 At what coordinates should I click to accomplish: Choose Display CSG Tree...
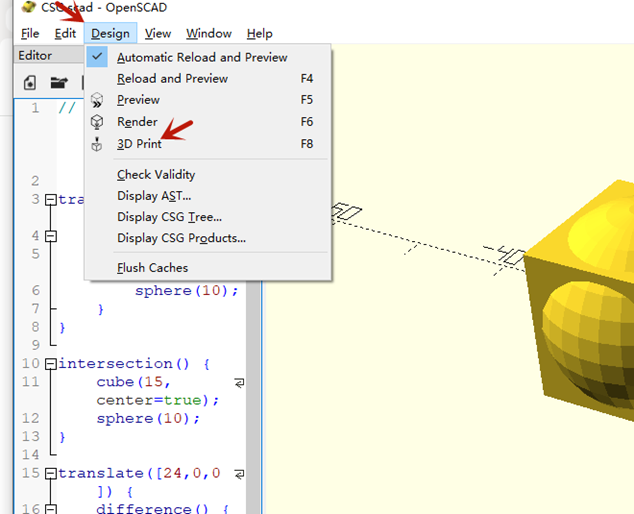click(208, 217)
